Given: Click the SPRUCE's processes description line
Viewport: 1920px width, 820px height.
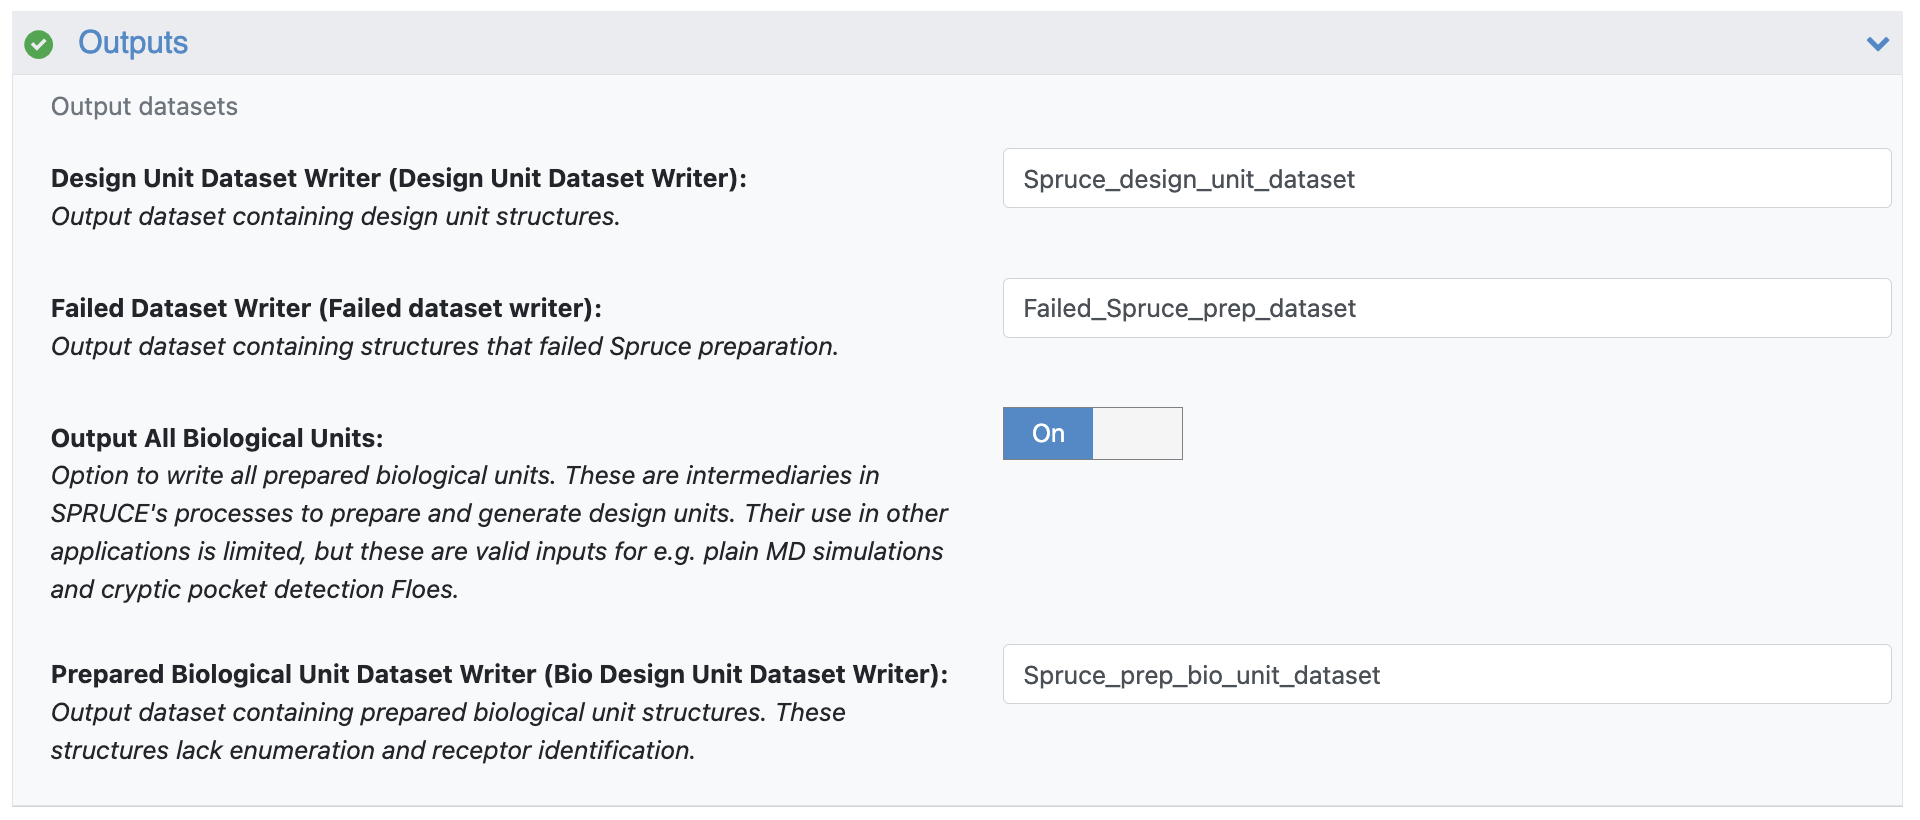Looking at the screenshot, I should point(498,513).
